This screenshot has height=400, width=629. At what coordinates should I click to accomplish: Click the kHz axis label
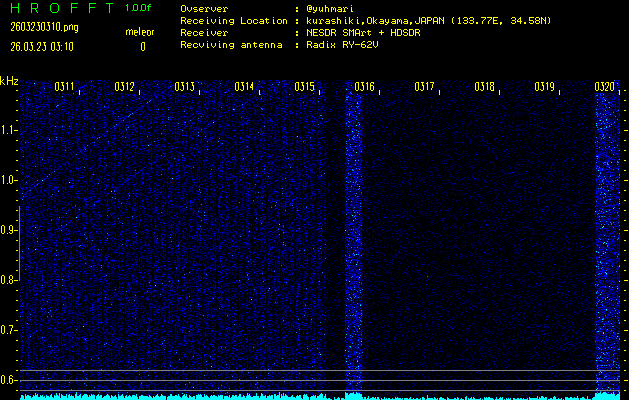10,81
